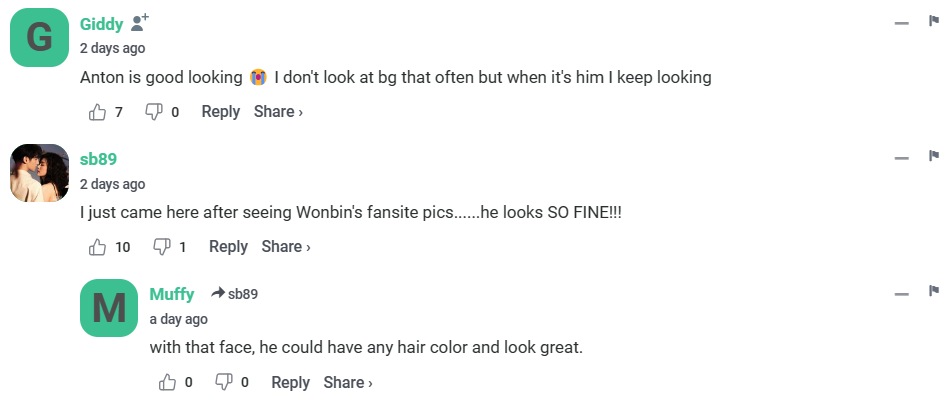Upvote sb89's comment about Wonbin
This screenshot has width=947, height=401.
click(98, 247)
